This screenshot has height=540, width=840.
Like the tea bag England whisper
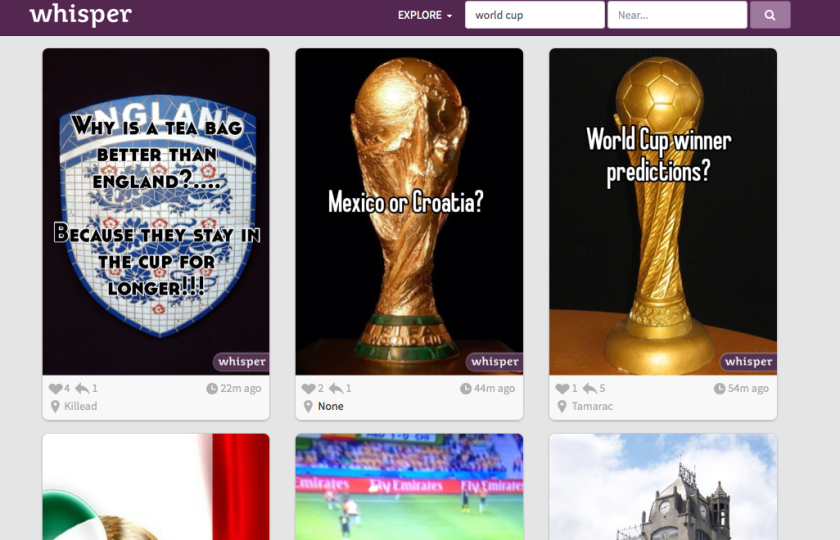[x=55, y=388]
